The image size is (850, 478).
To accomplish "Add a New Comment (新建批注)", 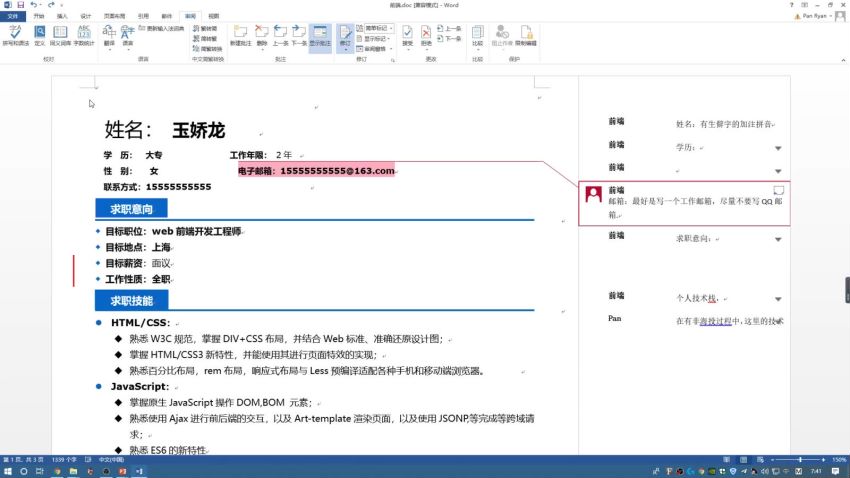I will pos(240,36).
